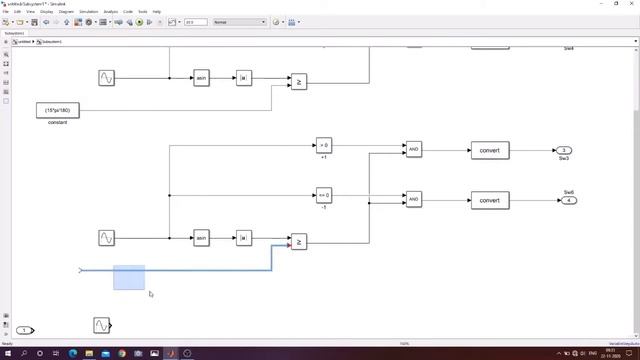
Task: Open Model Configuration Parameters gear icon
Action: 89,22
